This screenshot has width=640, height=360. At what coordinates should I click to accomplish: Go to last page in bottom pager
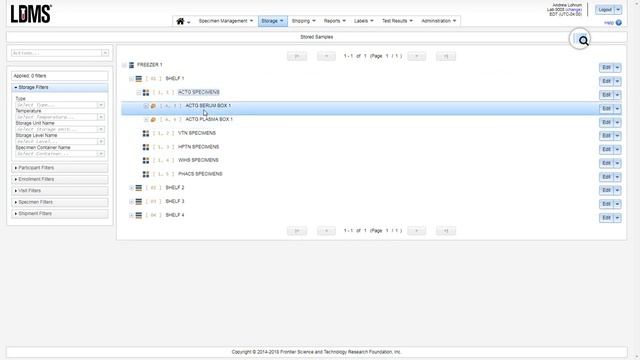click(446, 231)
